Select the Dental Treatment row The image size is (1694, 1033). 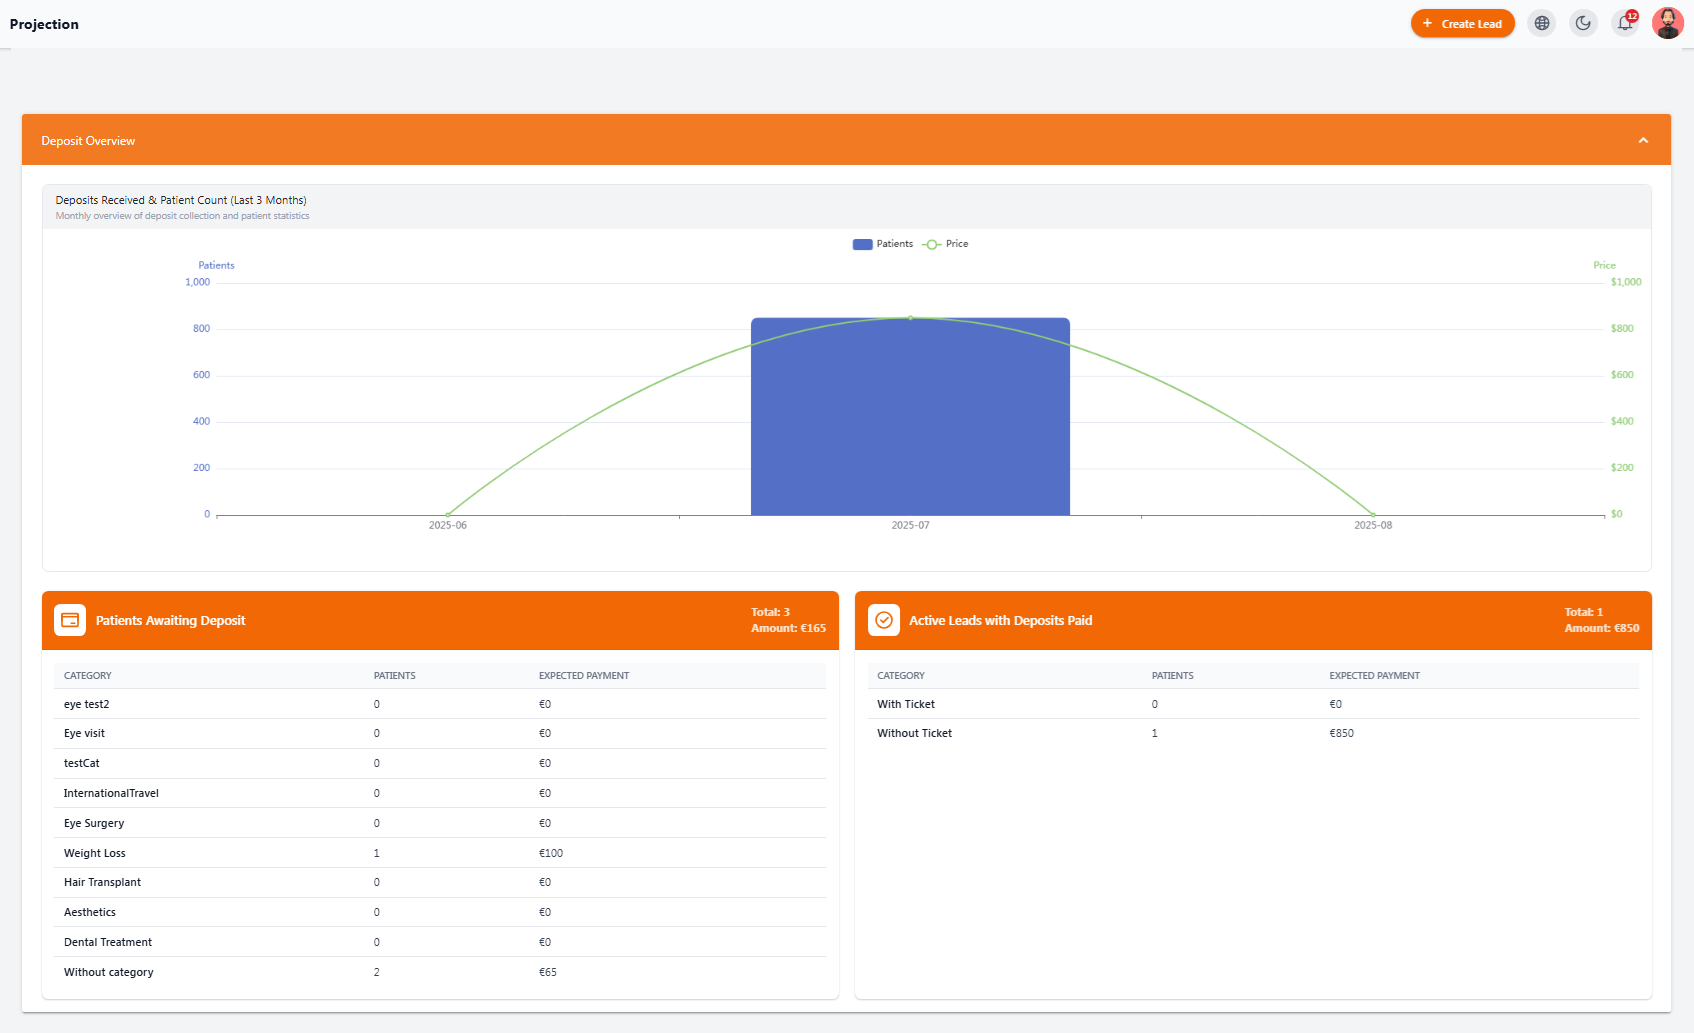tap(440, 942)
